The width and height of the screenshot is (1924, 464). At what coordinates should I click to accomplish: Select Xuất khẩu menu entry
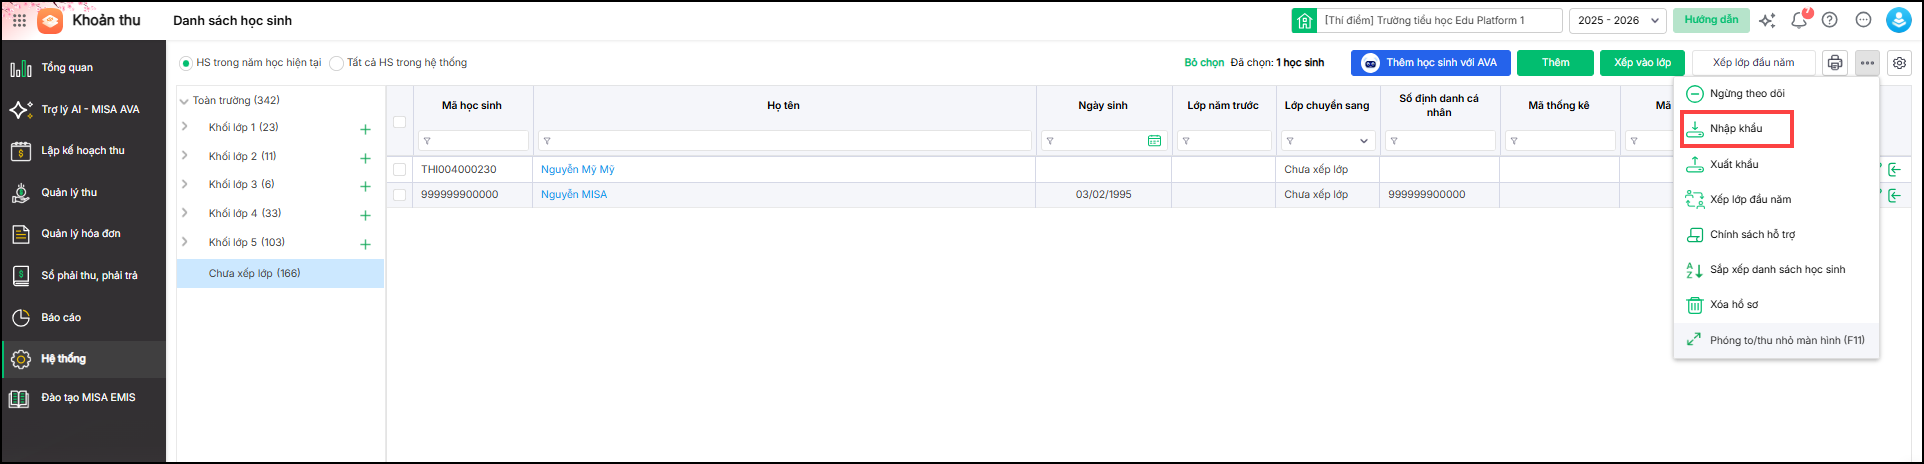pyautogui.click(x=1733, y=164)
